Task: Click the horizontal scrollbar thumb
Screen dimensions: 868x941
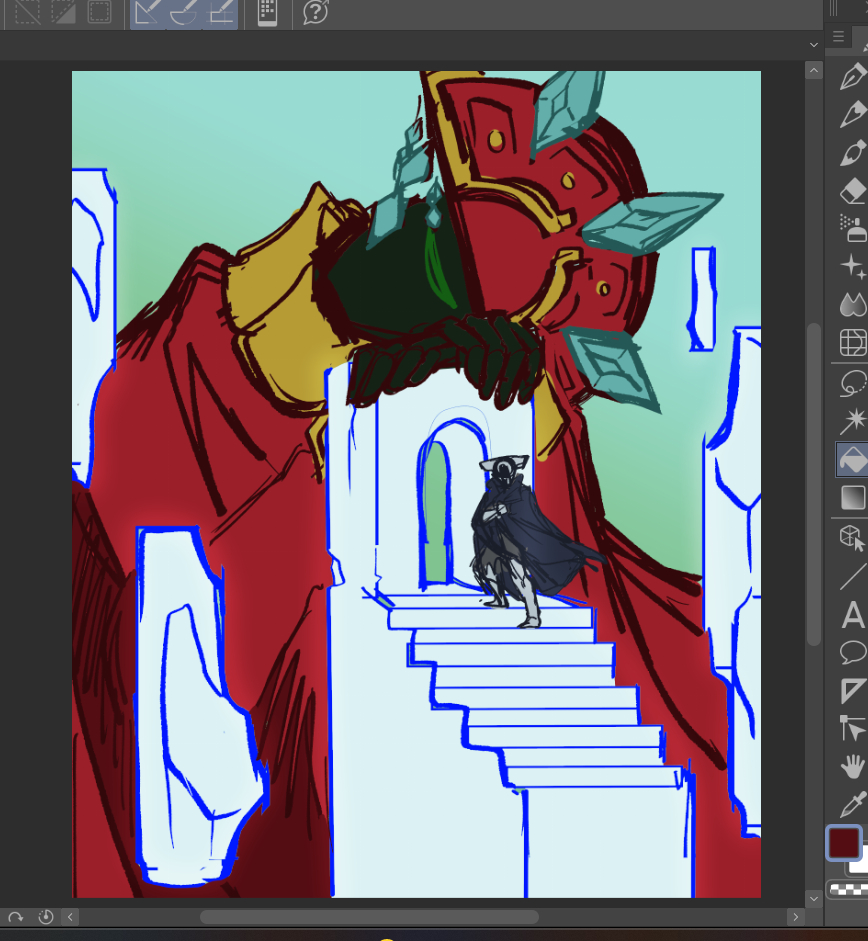Action: [x=368, y=917]
